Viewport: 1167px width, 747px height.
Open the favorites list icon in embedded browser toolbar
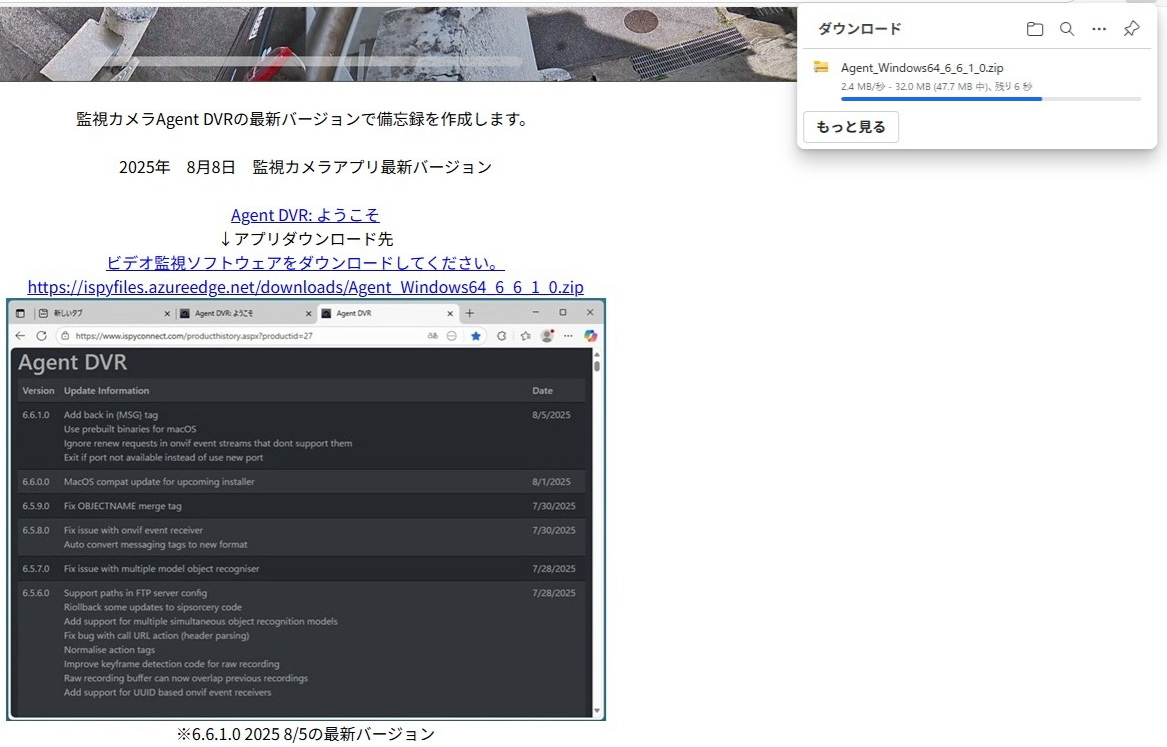pyautogui.click(x=525, y=336)
